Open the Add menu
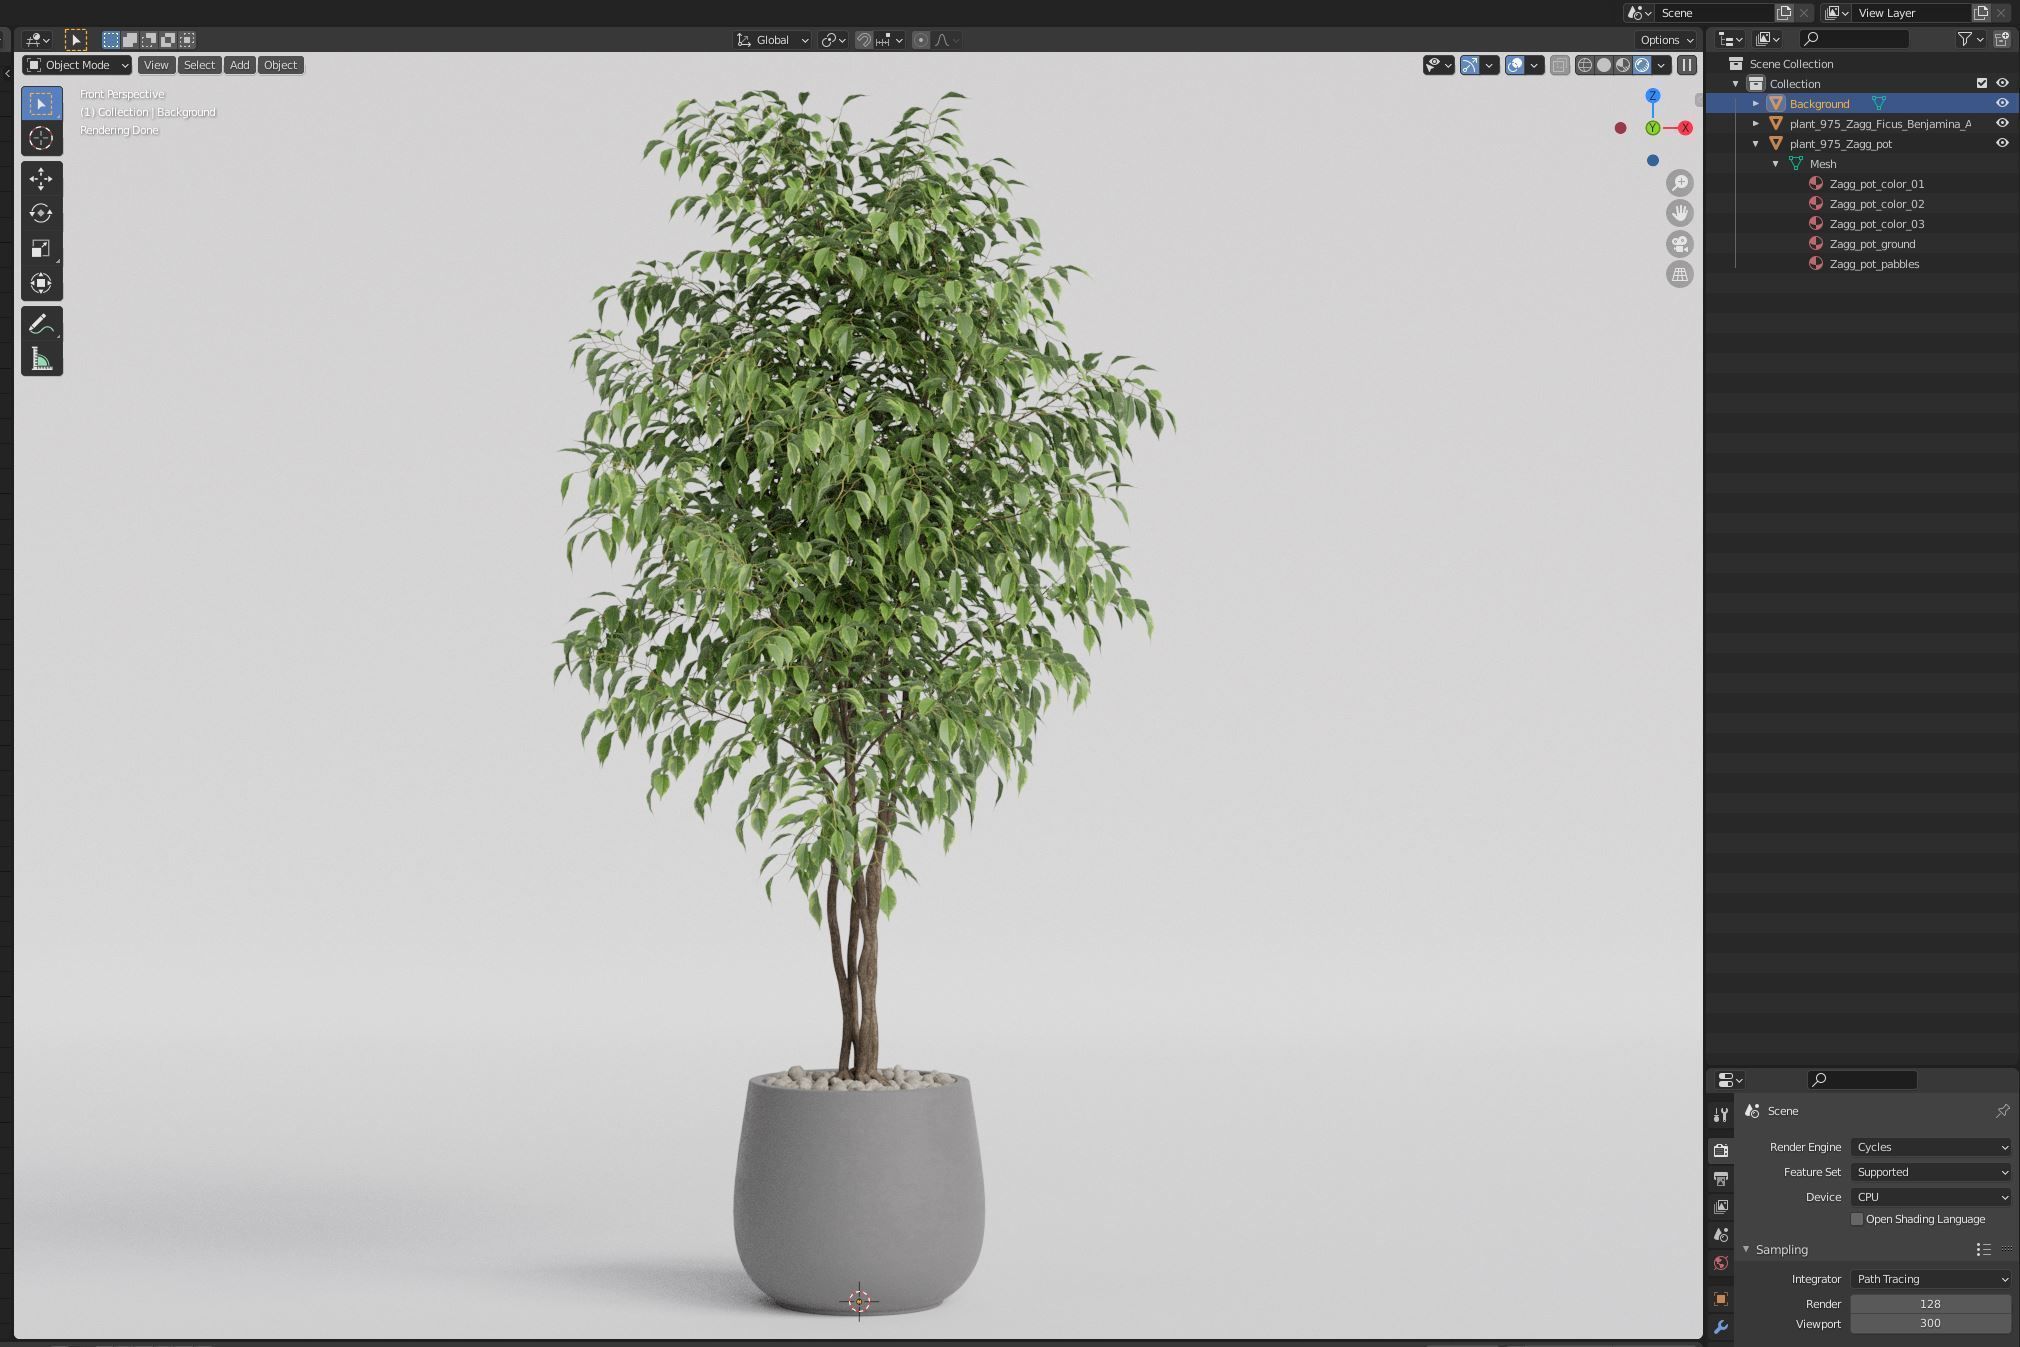 point(239,65)
